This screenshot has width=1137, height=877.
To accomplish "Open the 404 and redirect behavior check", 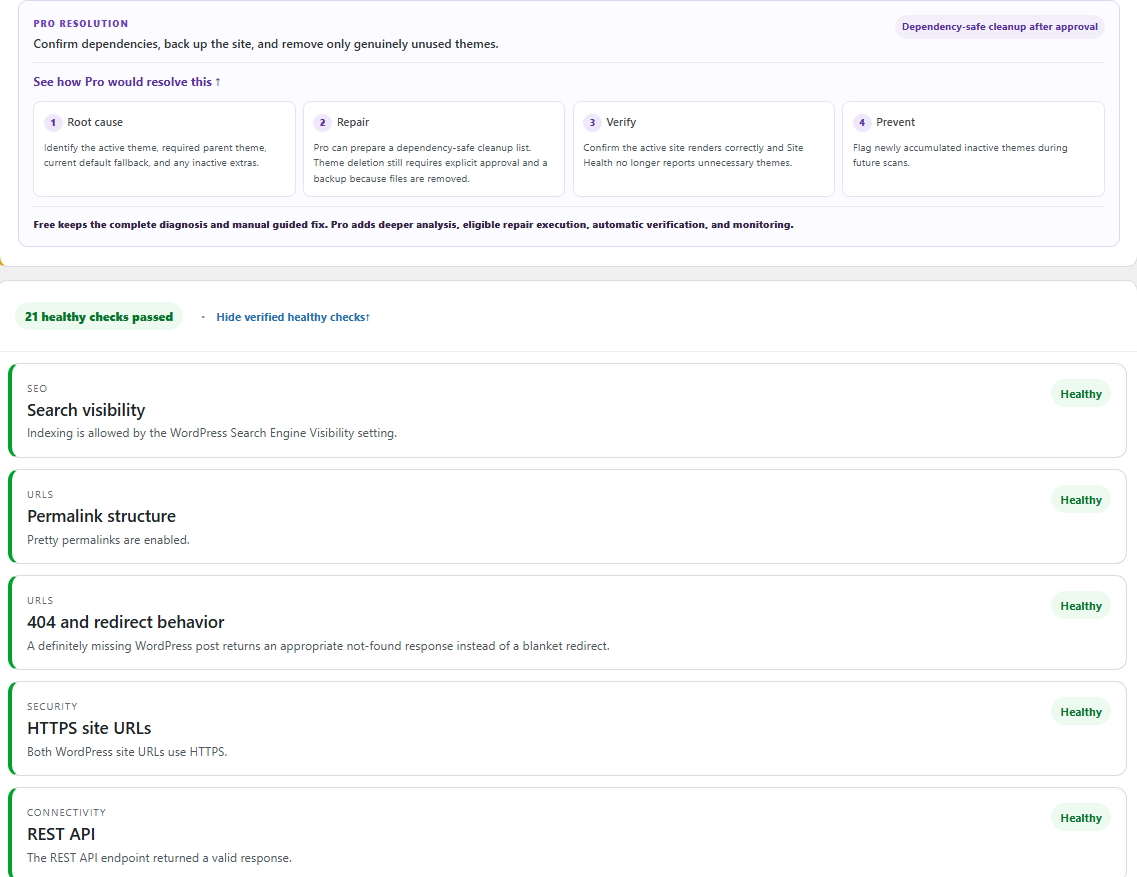I will coord(567,622).
